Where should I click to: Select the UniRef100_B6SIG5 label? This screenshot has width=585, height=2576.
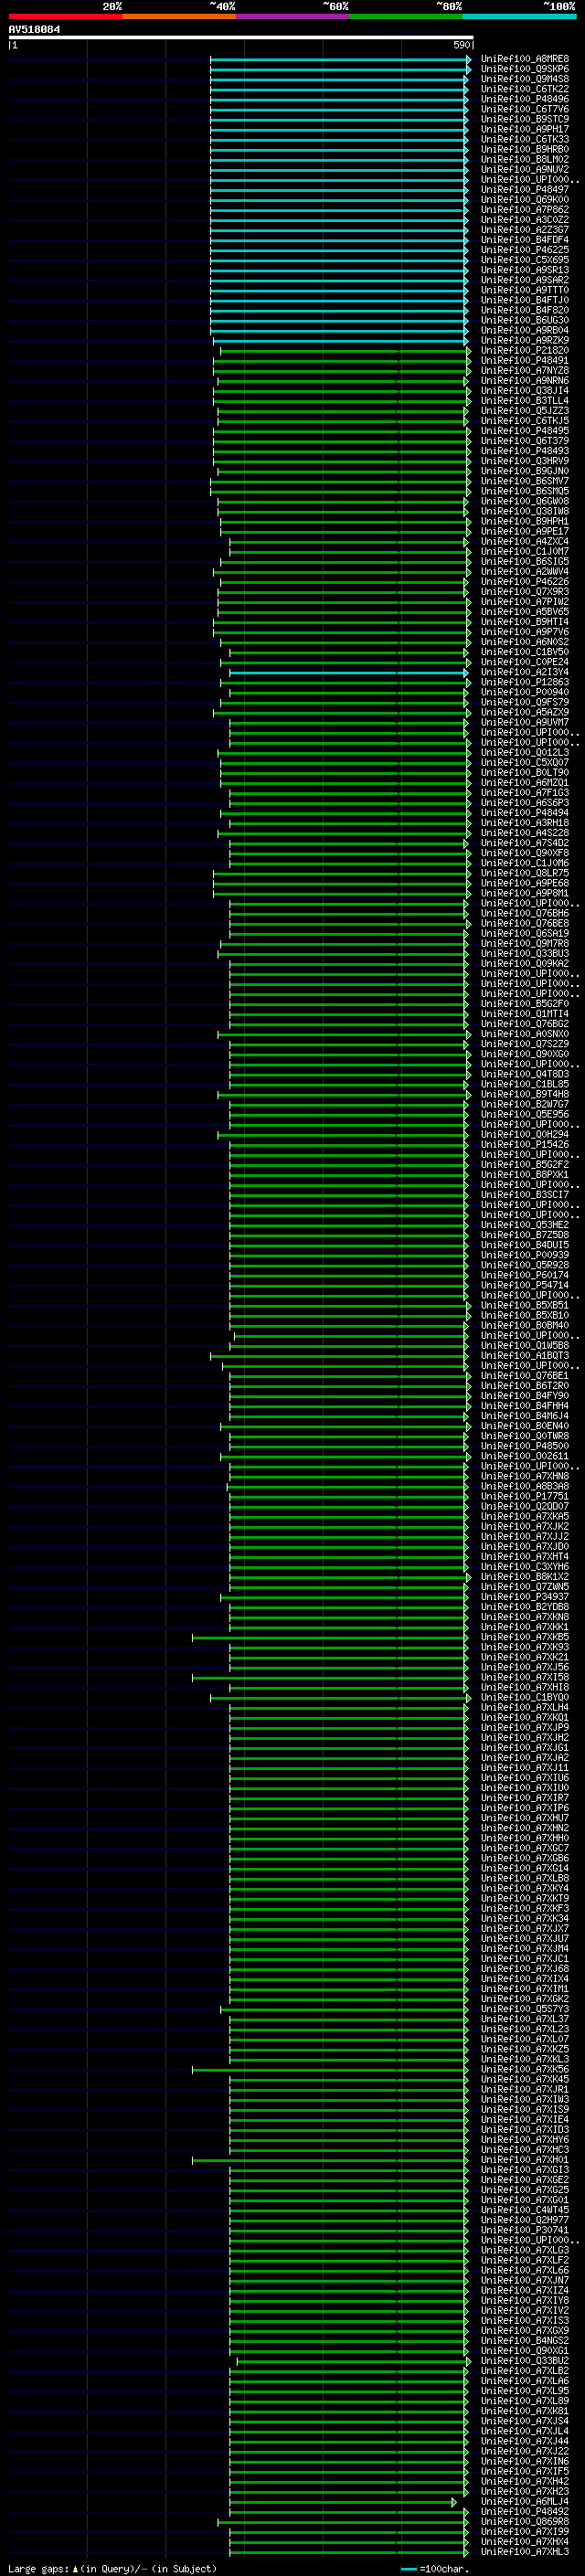(x=524, y=562)
